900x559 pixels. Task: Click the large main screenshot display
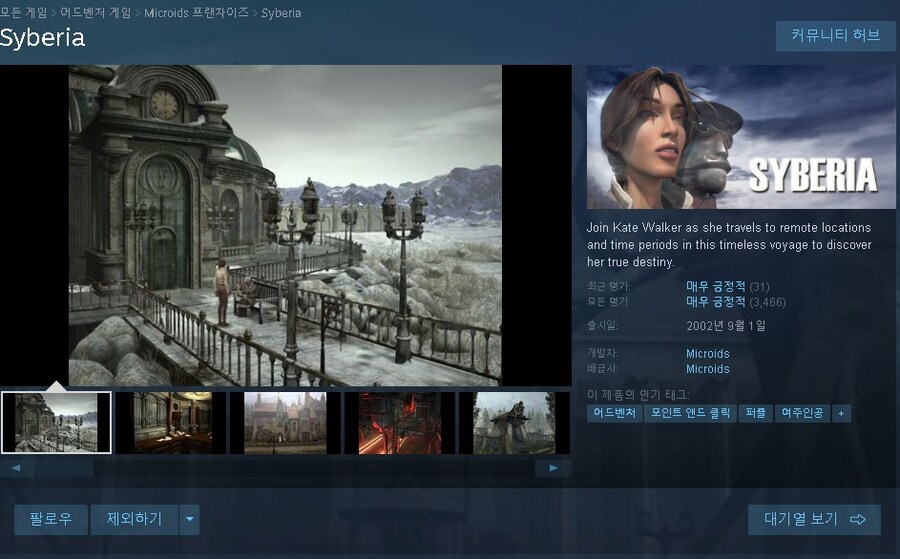coord(285,225)
